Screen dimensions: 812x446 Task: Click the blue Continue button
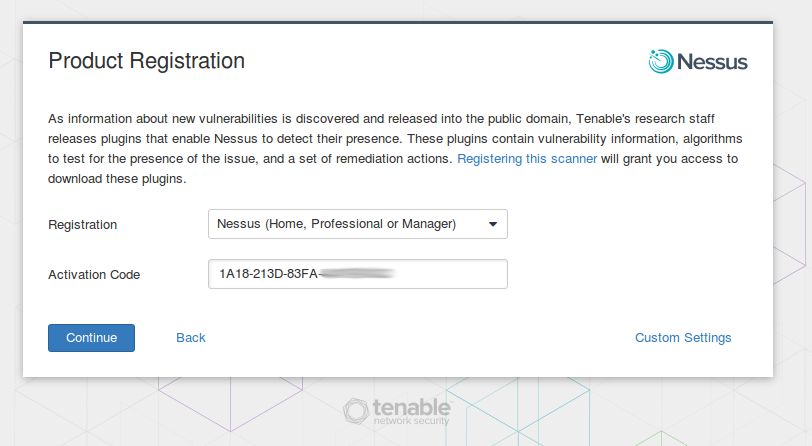(92, 338)
